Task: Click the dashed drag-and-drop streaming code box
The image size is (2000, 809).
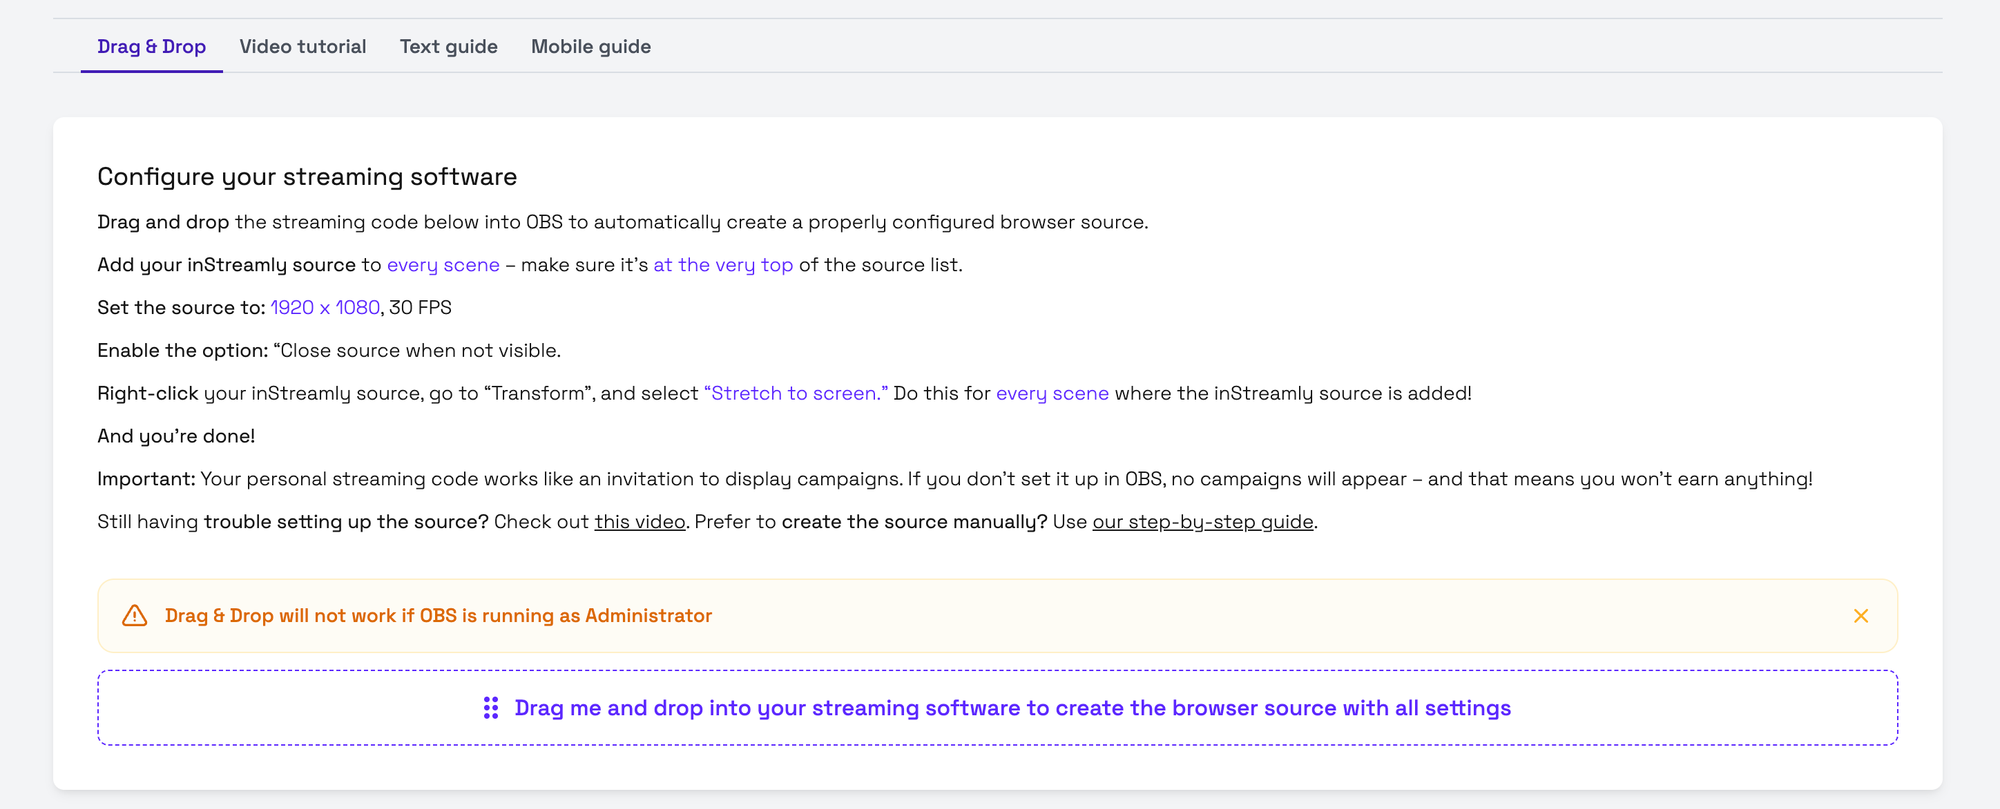Action: tap(998, 708)
